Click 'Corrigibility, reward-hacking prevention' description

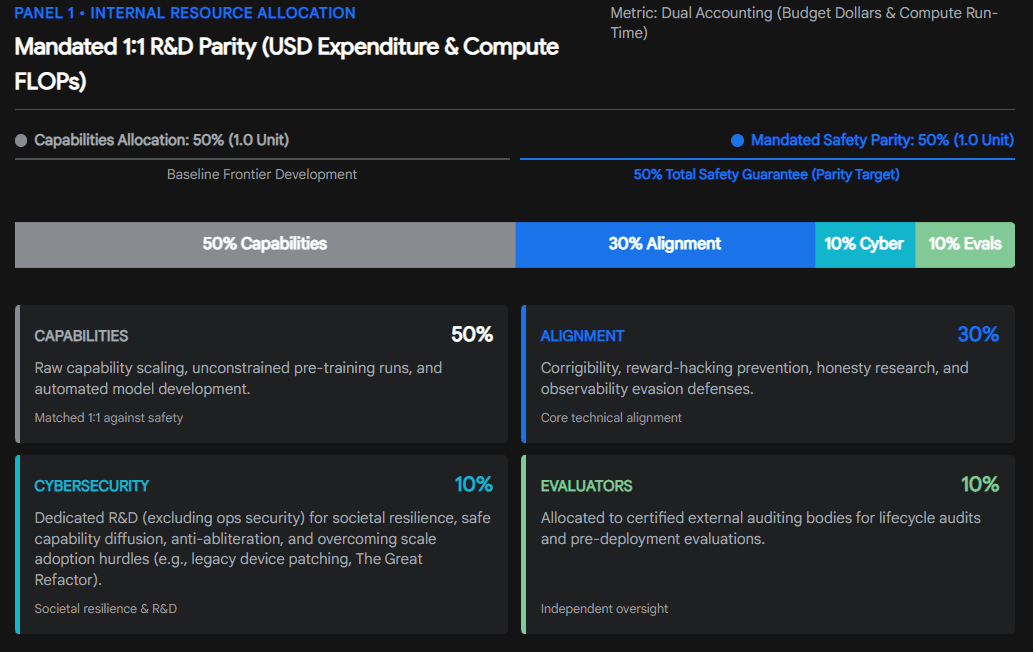pos(754,378)
